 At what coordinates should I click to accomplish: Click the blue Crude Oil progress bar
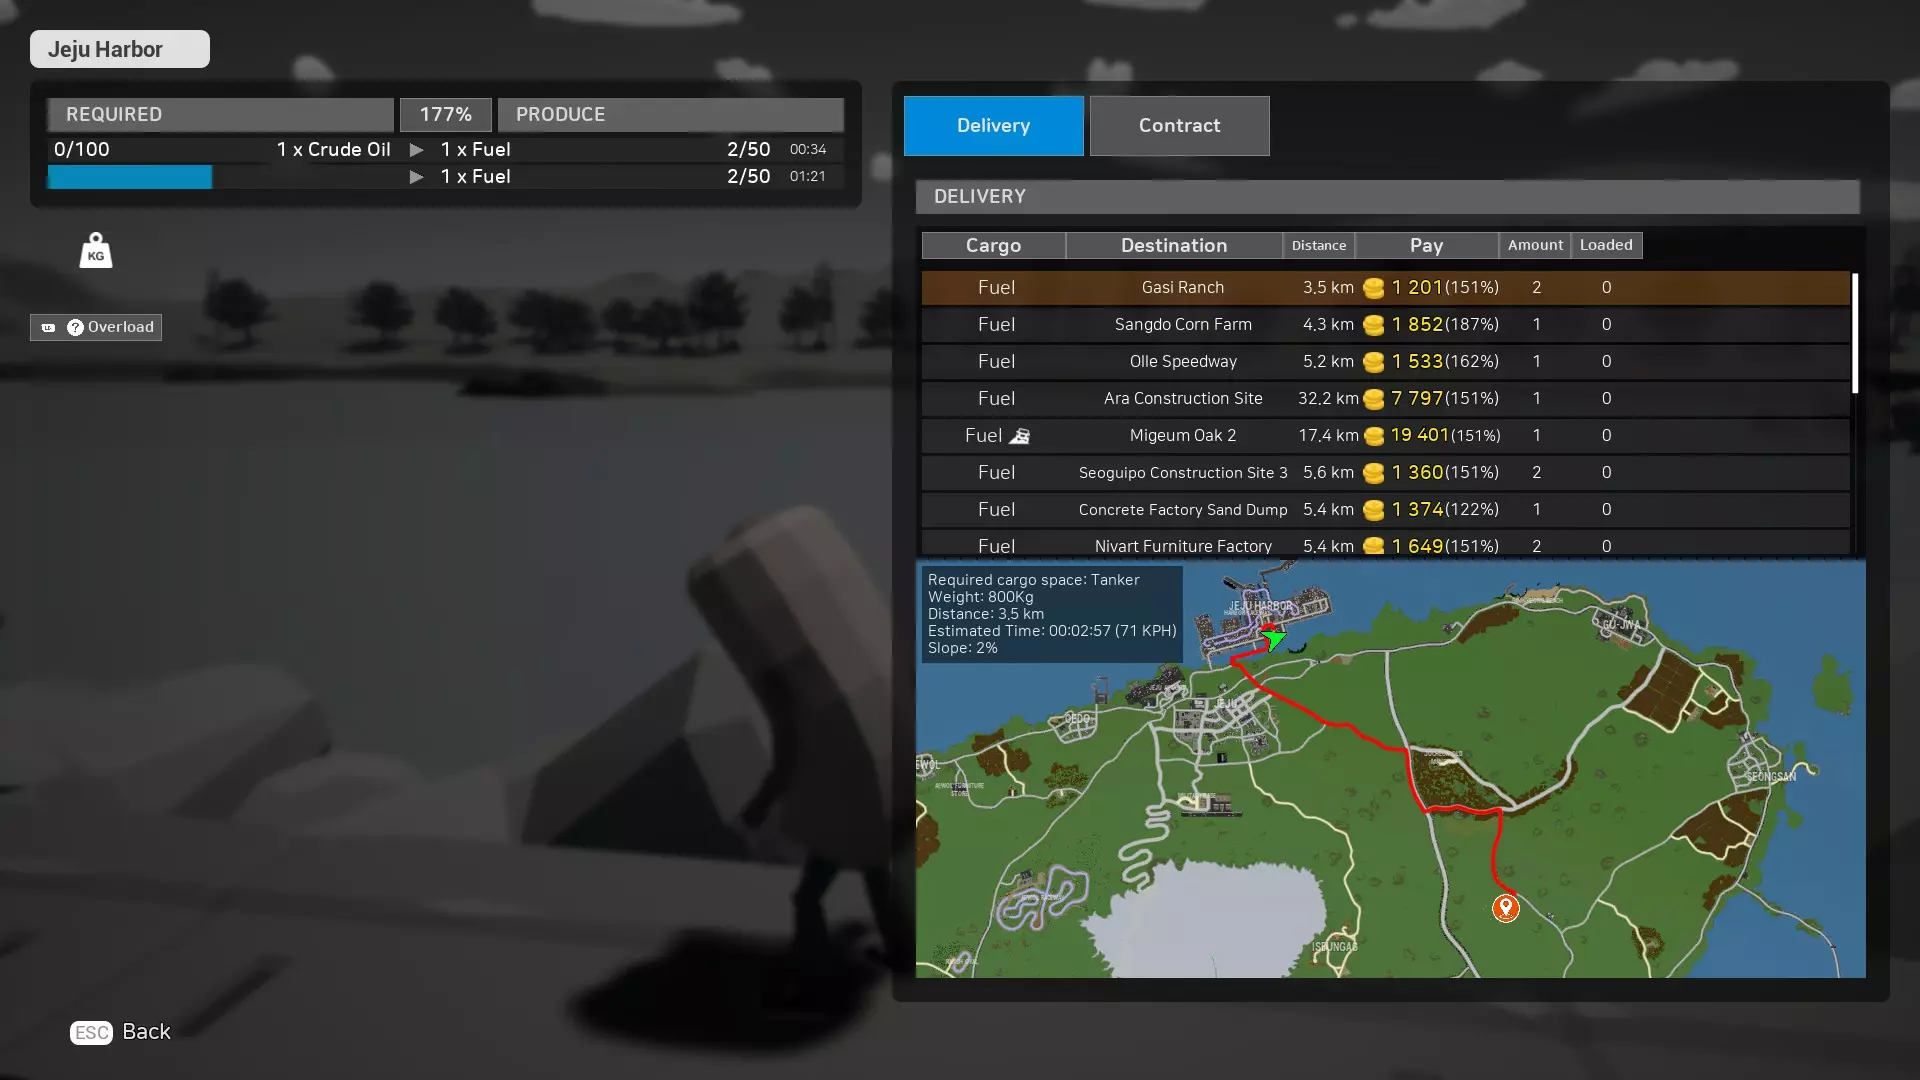pyautogui.click(x=130, y=177)
